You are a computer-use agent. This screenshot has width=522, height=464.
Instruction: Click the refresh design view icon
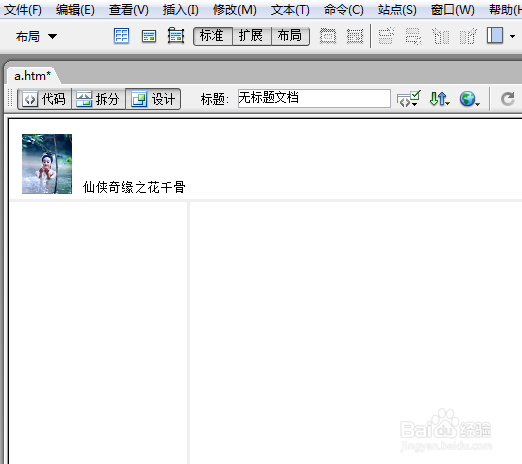tap(508, 99)
